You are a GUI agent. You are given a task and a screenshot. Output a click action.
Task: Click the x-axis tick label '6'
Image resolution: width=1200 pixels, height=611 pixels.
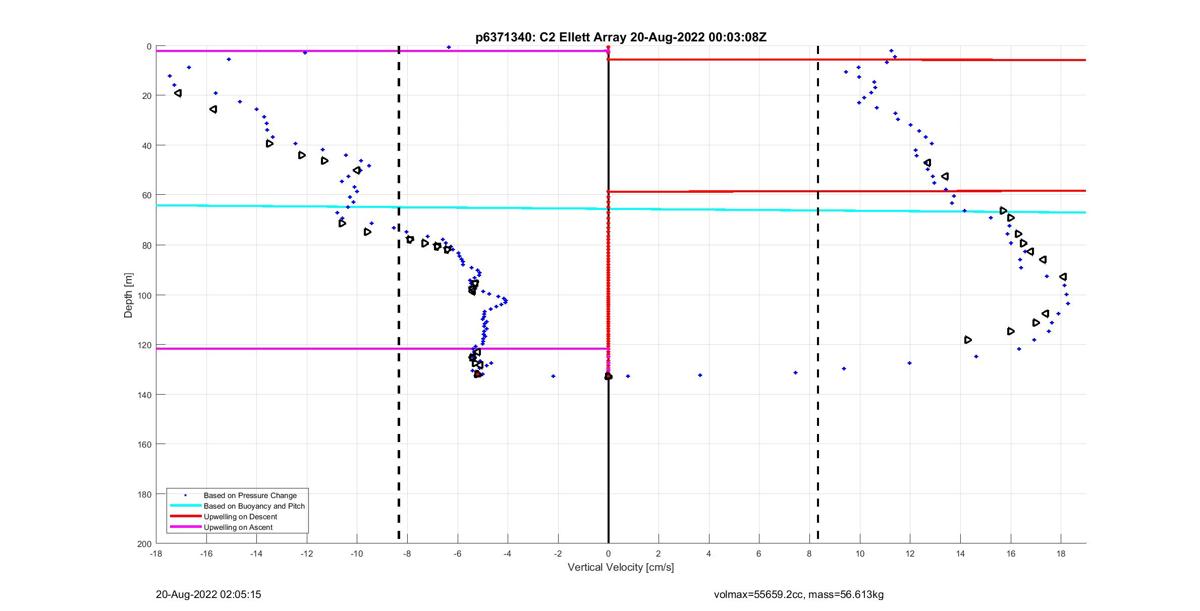click(759, 553)
